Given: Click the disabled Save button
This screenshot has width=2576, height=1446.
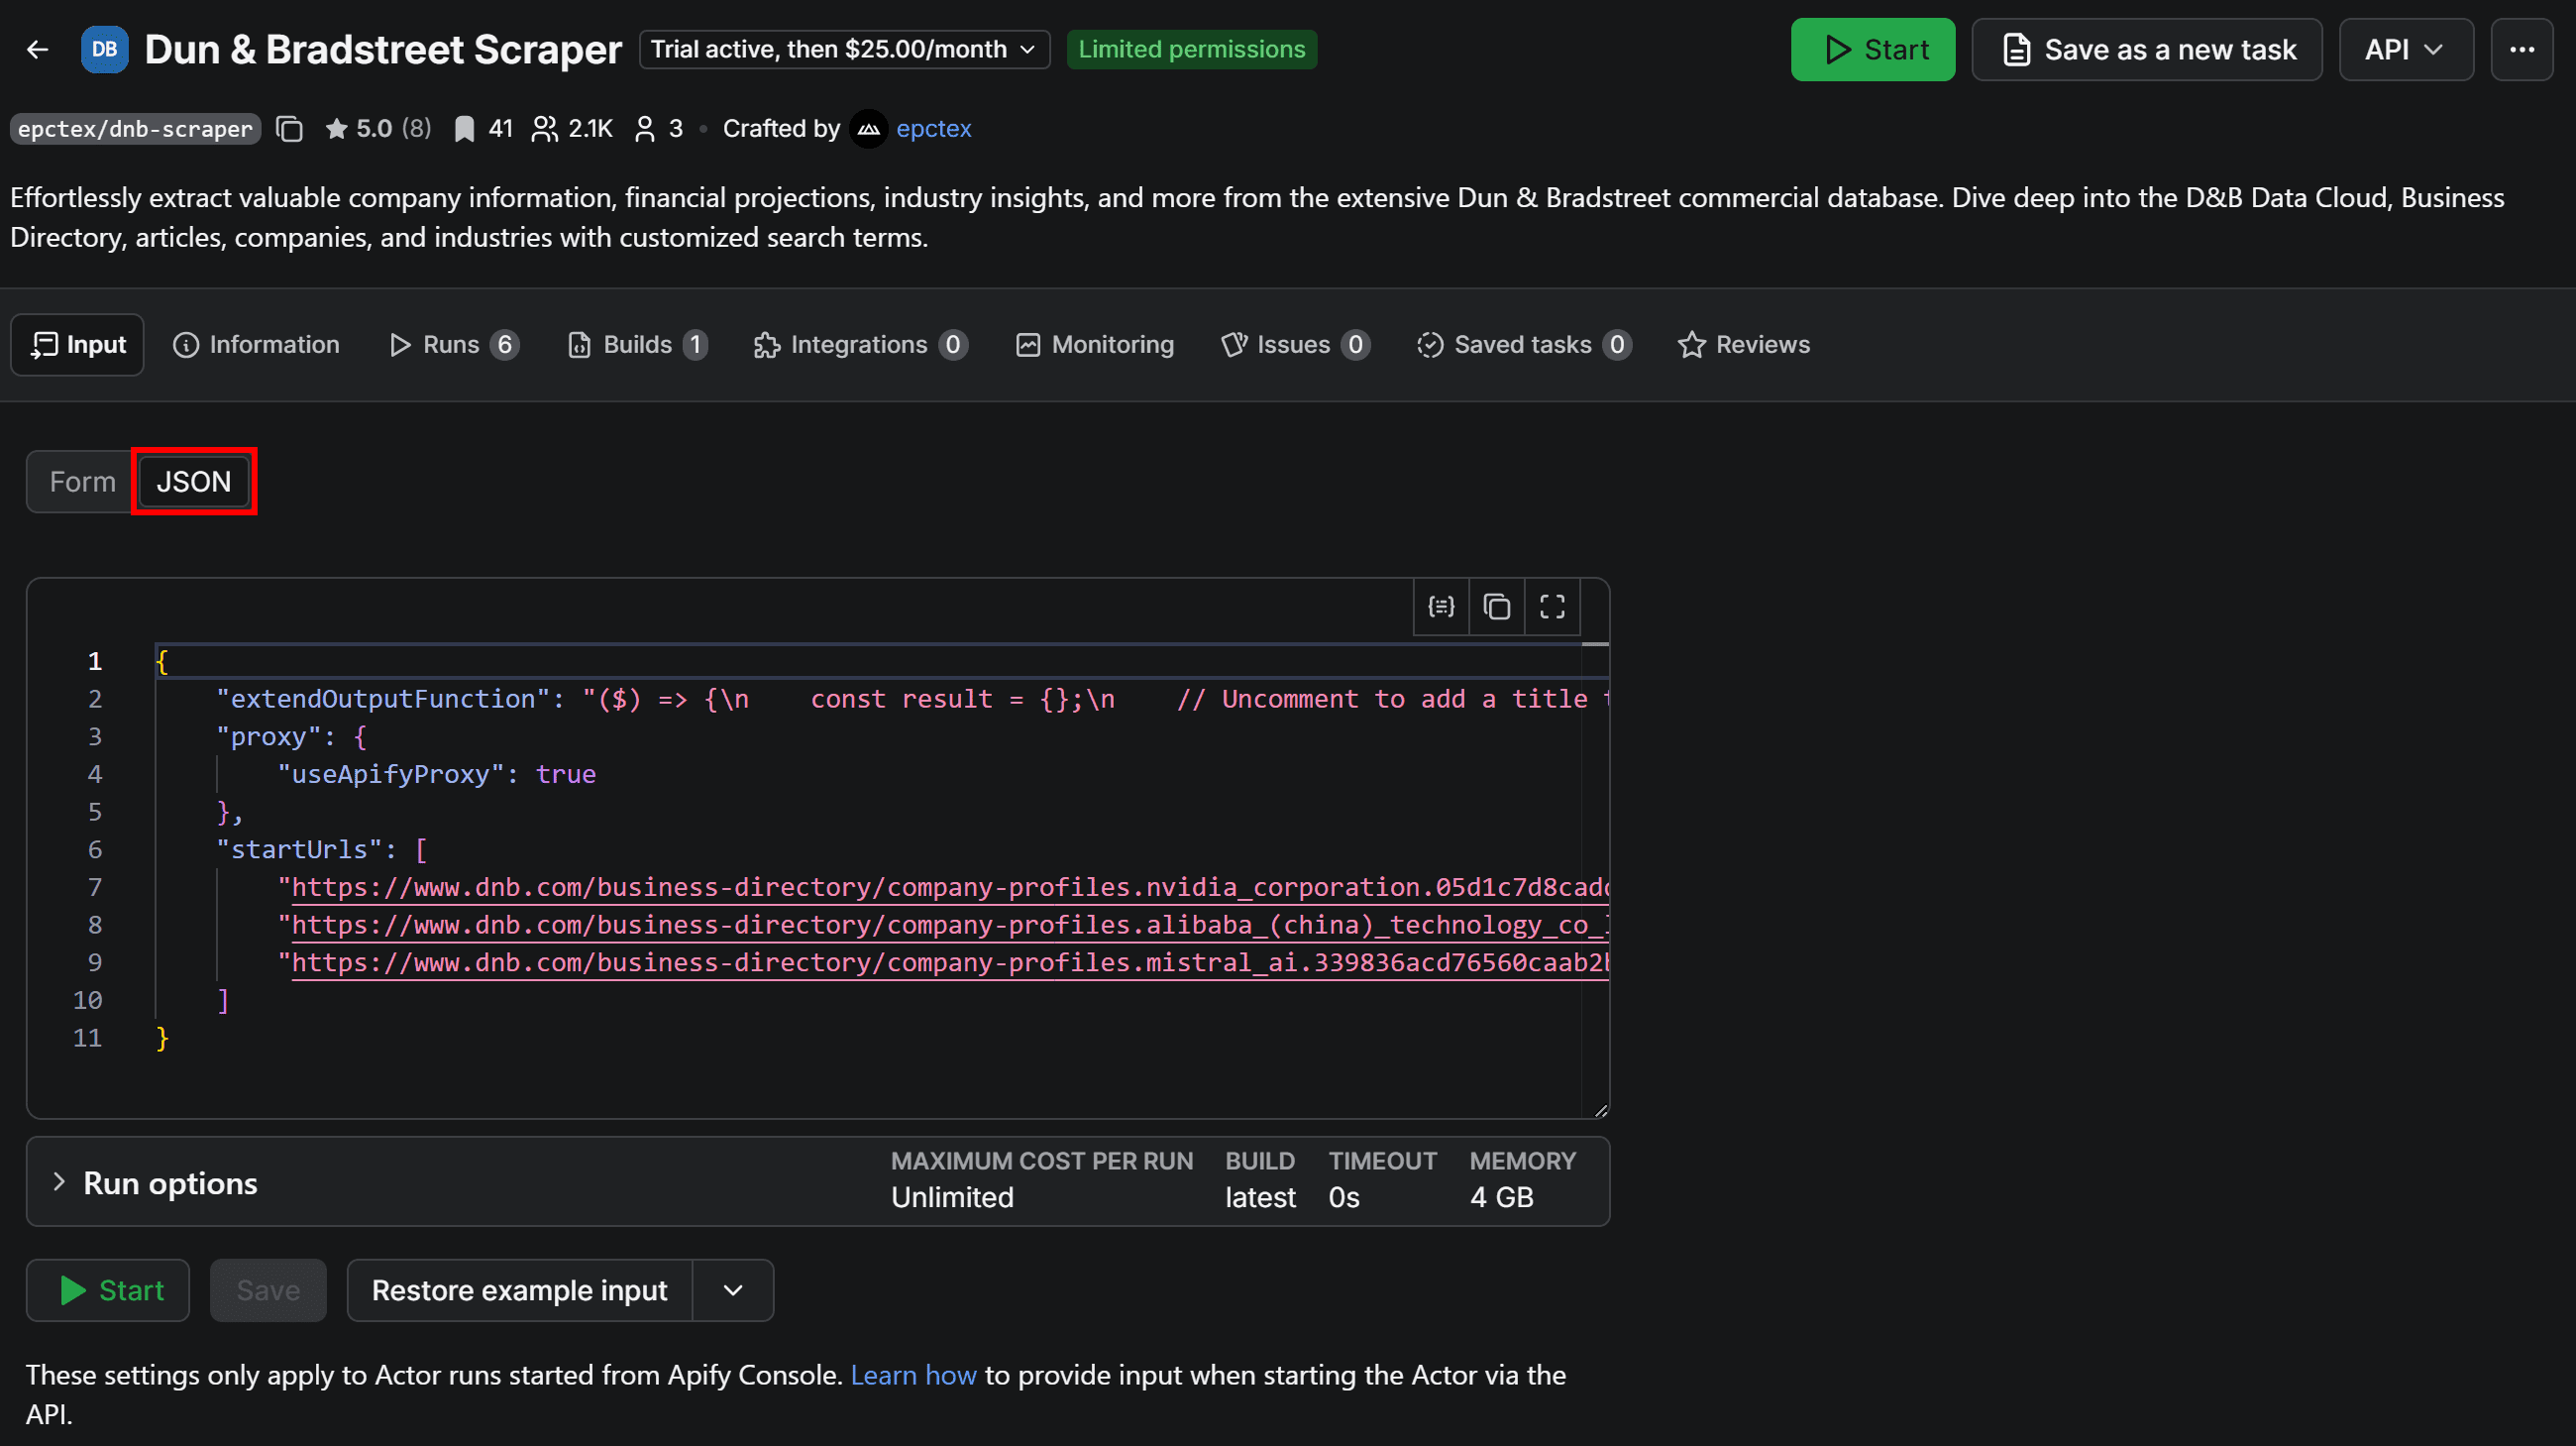Looking at the screenshot, I should point(268,1290).
